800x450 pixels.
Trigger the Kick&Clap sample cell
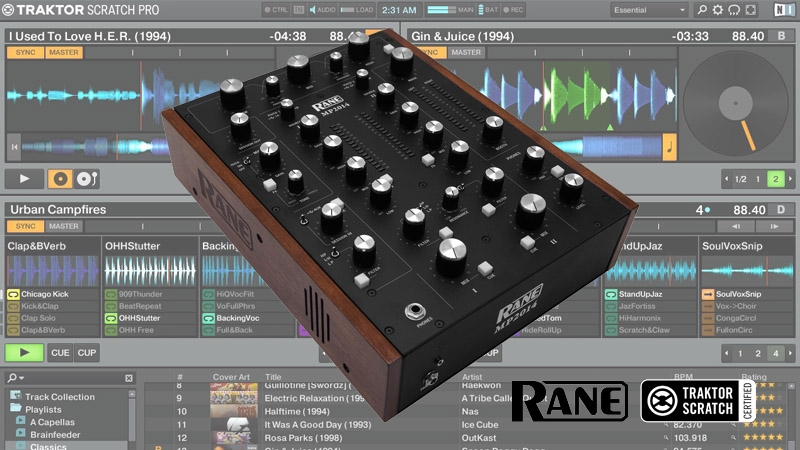53,306
